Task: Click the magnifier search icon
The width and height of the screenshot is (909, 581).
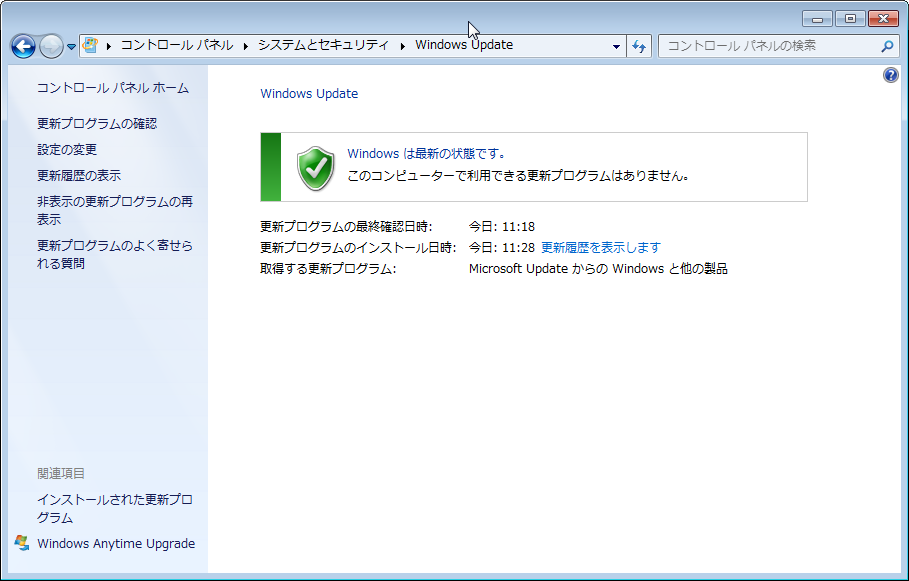Action: tap(887, 46)
